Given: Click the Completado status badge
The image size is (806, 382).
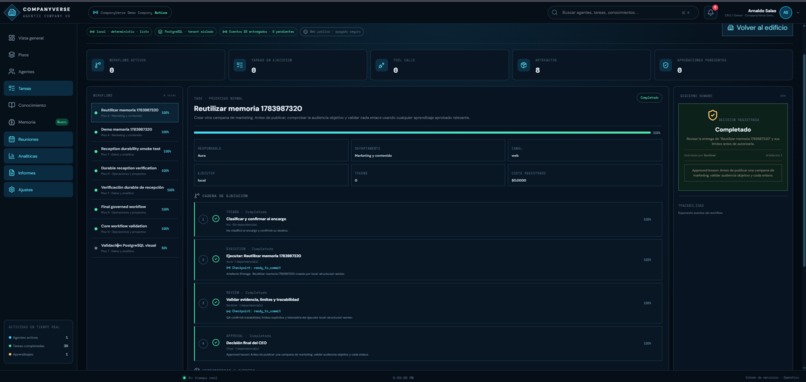Looking at the screenshot, I should (x=649, y=97).
